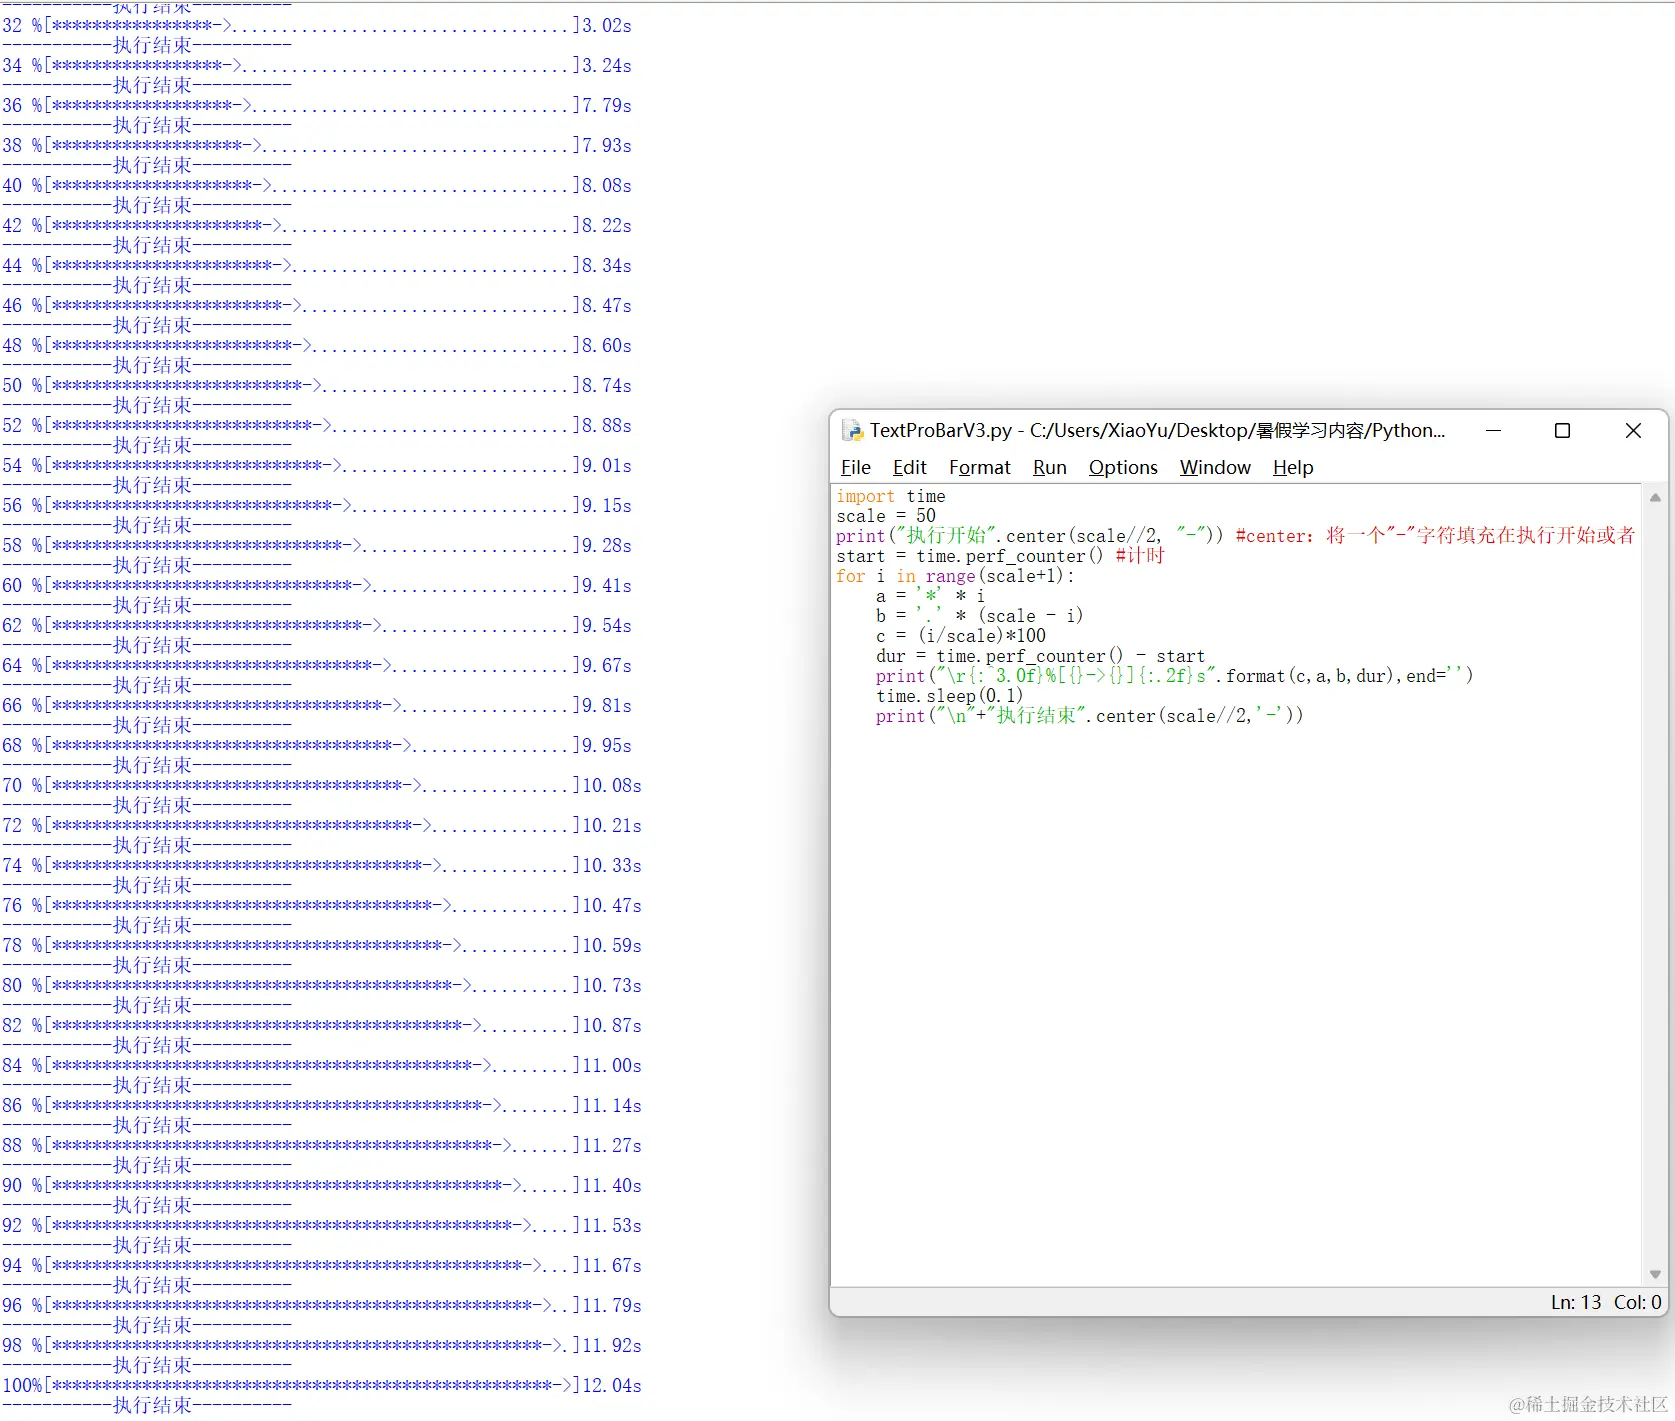1675x1421 pixels.
Task: Open the Help menu
Action: coord(1293,467)
